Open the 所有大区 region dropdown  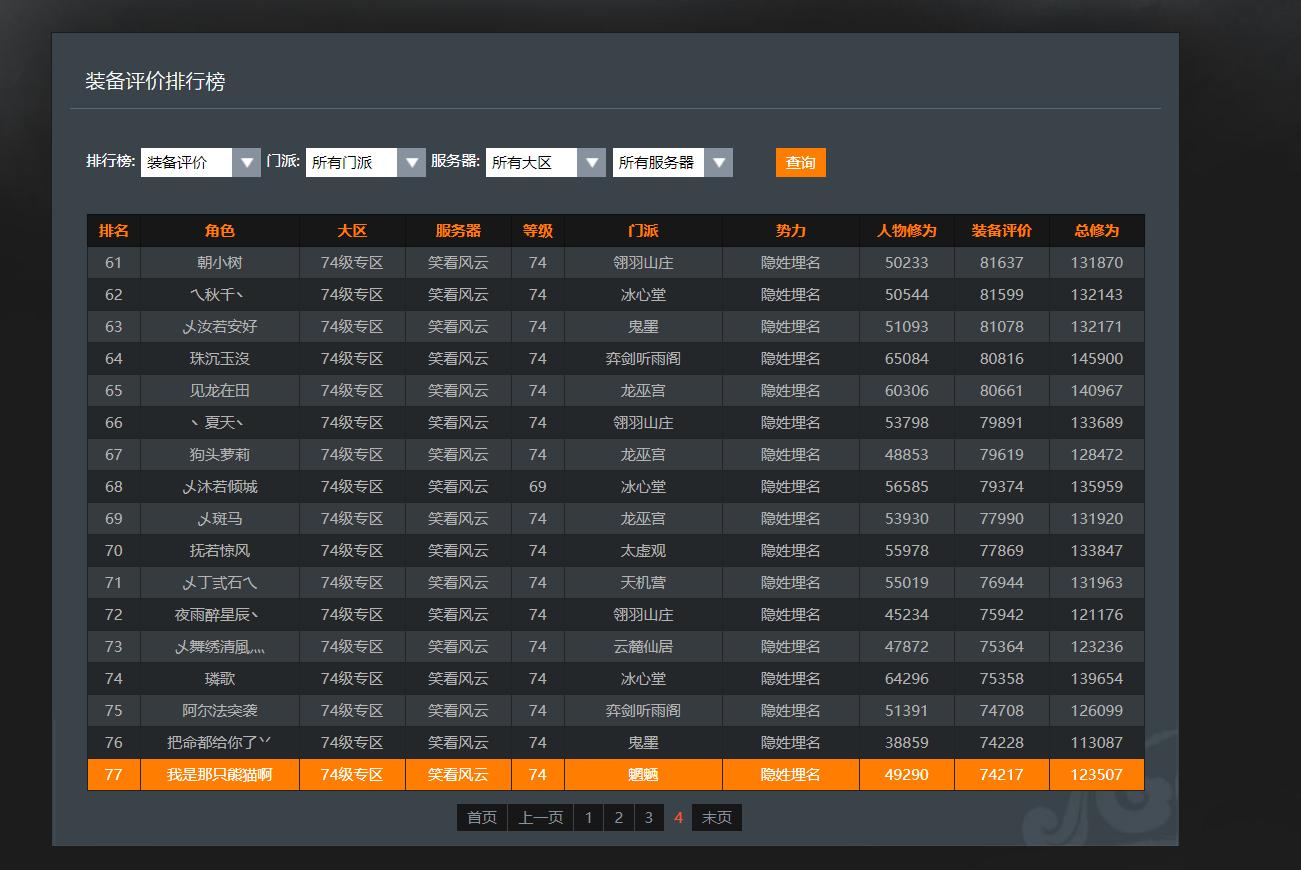click(545, 162)
